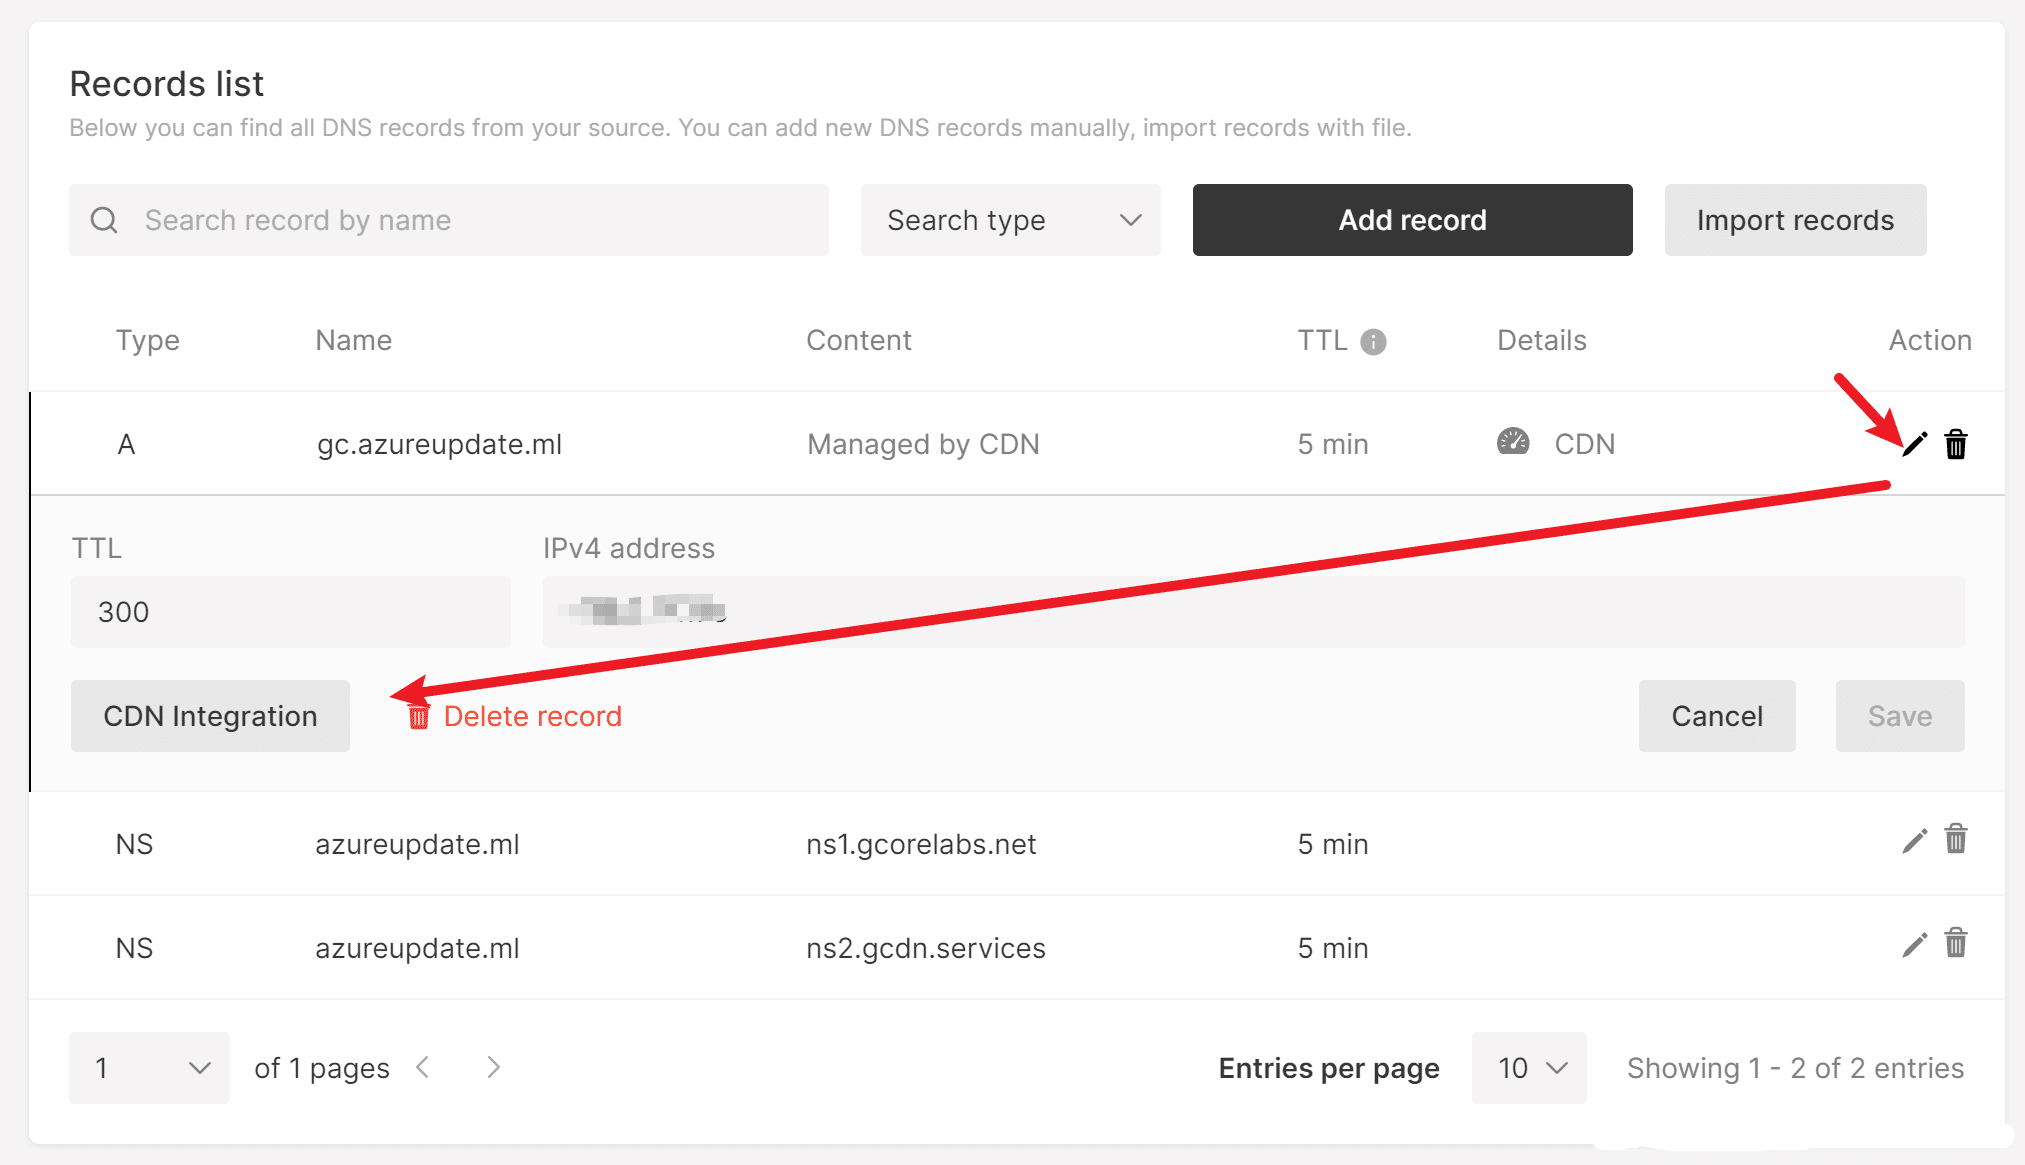Click the Add record button
This screenshot has height=1165, width=2025.
point(1412,220)
